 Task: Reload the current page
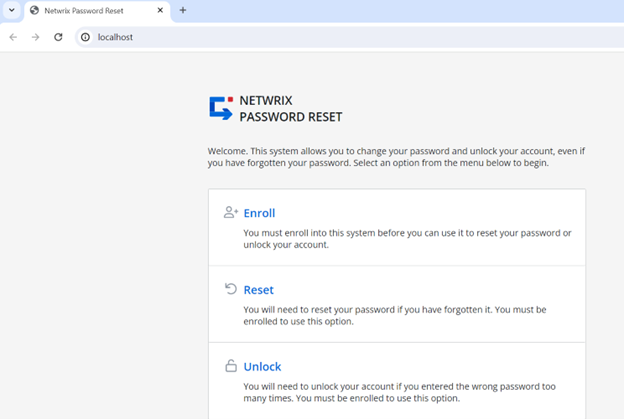point(59,37)
